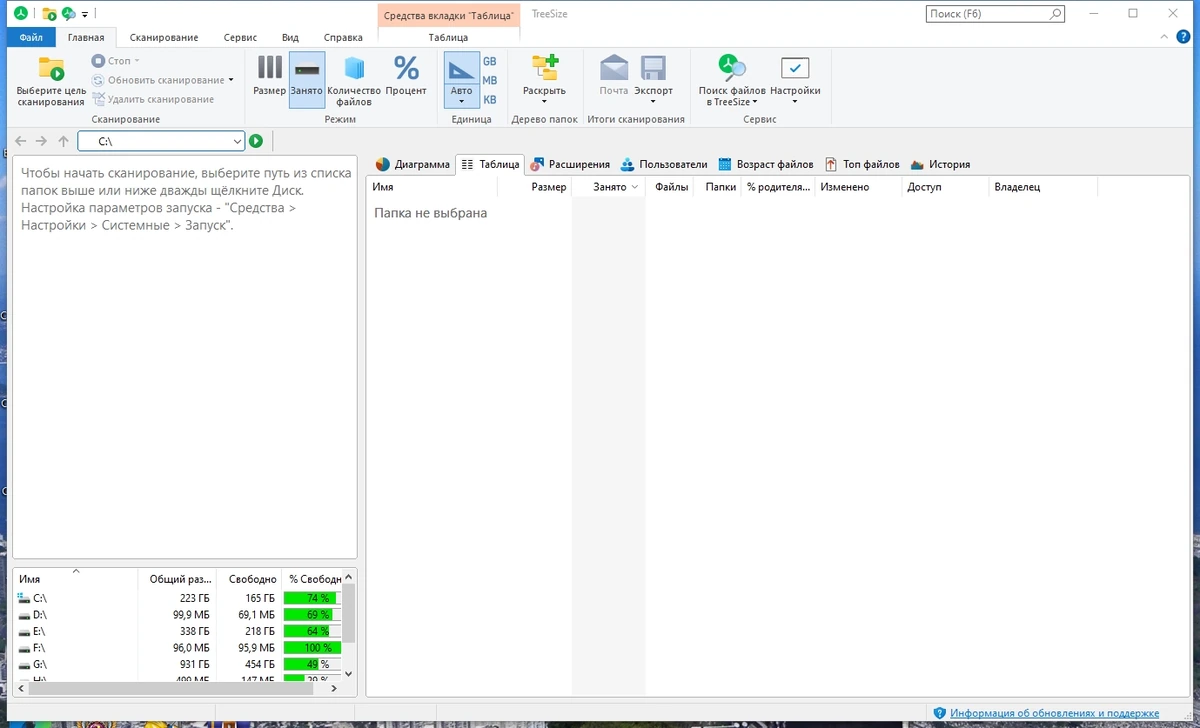Click the 74 % free space bar
Screen dimensions: 1200x728
tap(312, 597)
